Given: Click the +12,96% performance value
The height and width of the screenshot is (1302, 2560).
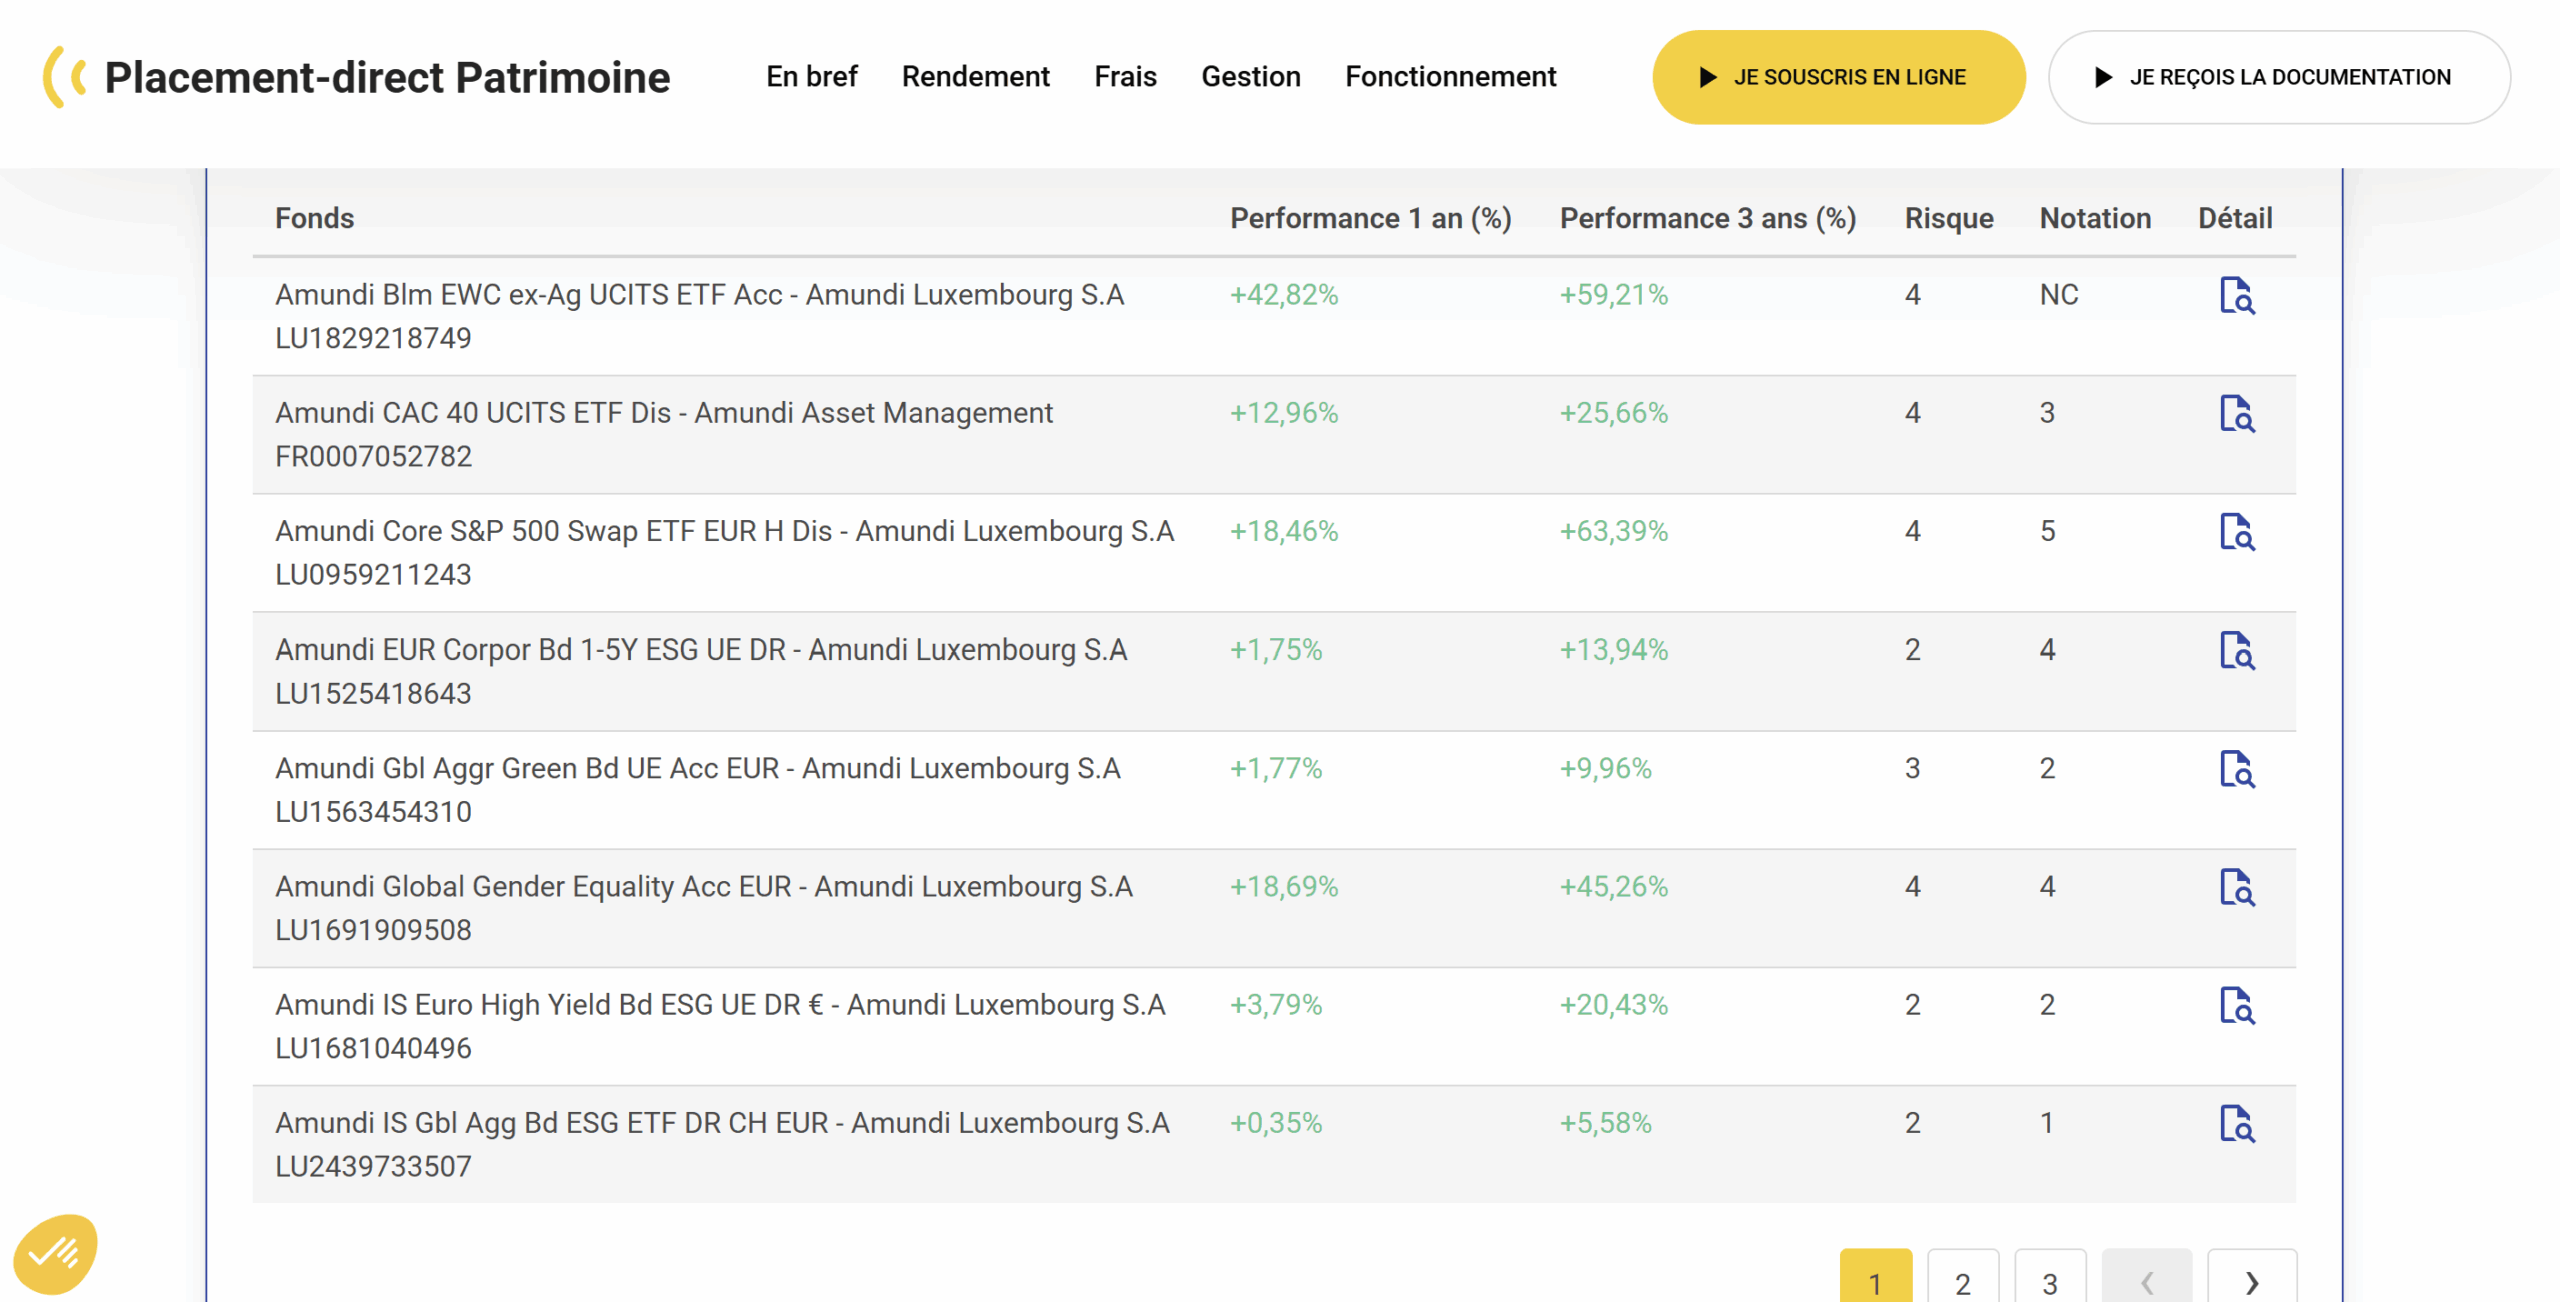Looking at the screenshot, I should tap(1284, 413).
